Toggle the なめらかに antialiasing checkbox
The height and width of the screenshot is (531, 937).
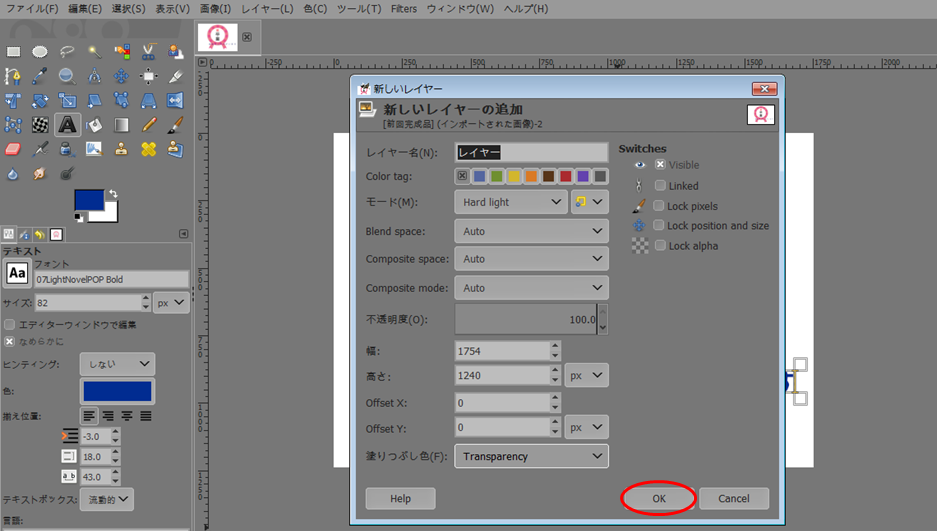click(x=10, y=341)
